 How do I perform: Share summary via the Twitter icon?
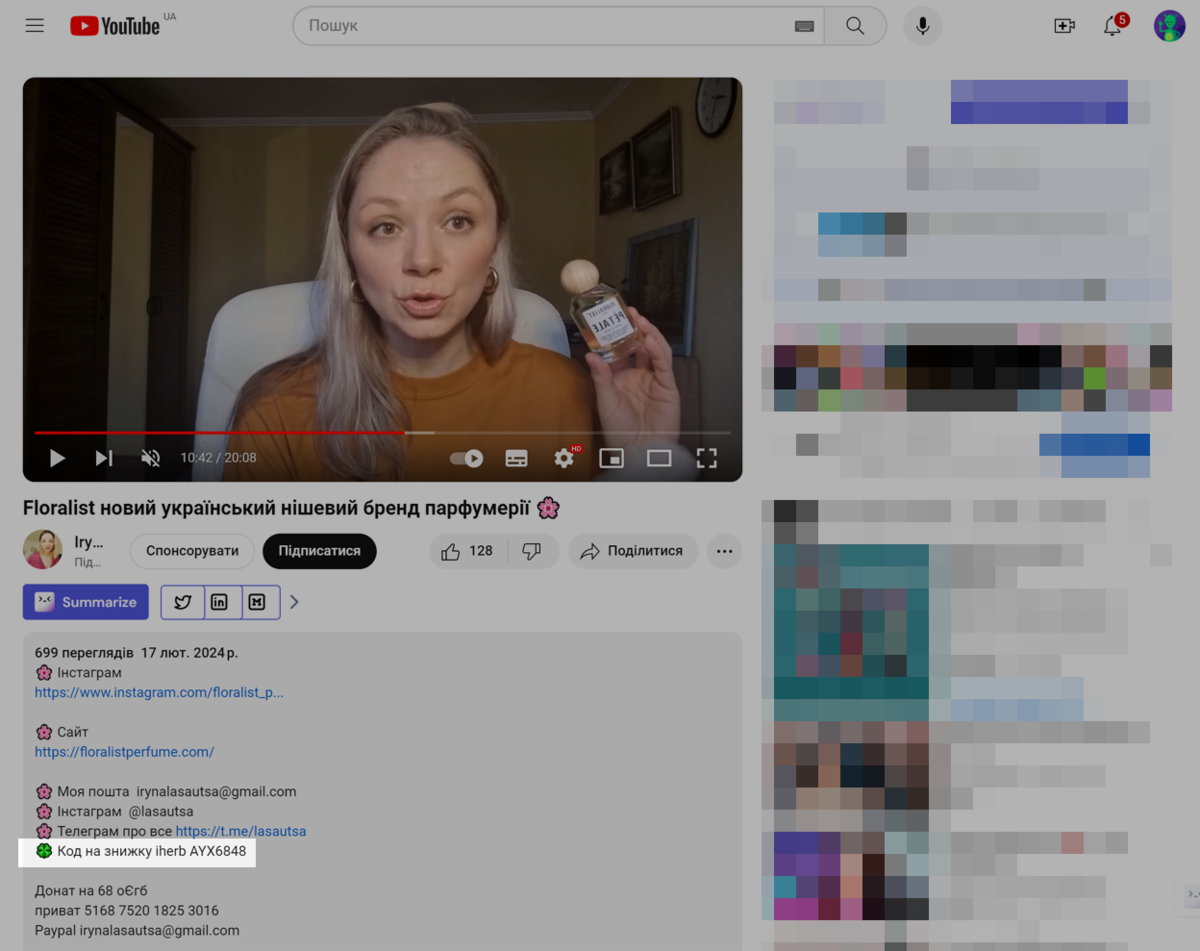182,602
